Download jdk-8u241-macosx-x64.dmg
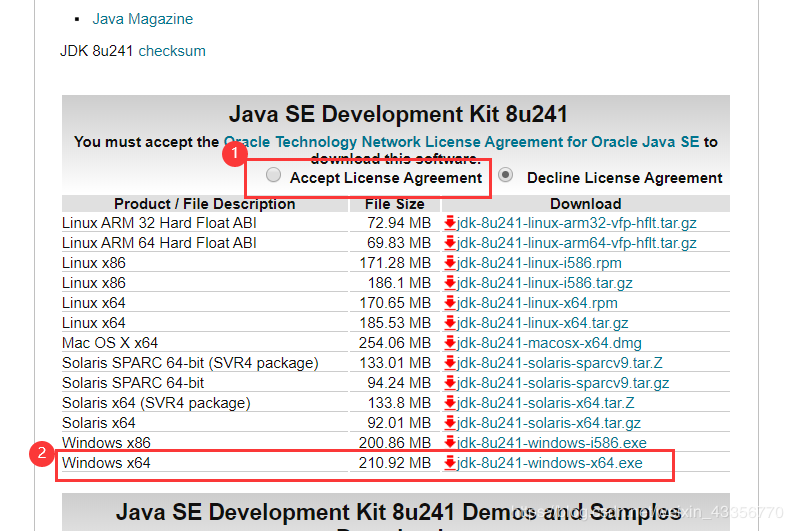This screenshot has height=531, width=793. [x=549, y=343]
